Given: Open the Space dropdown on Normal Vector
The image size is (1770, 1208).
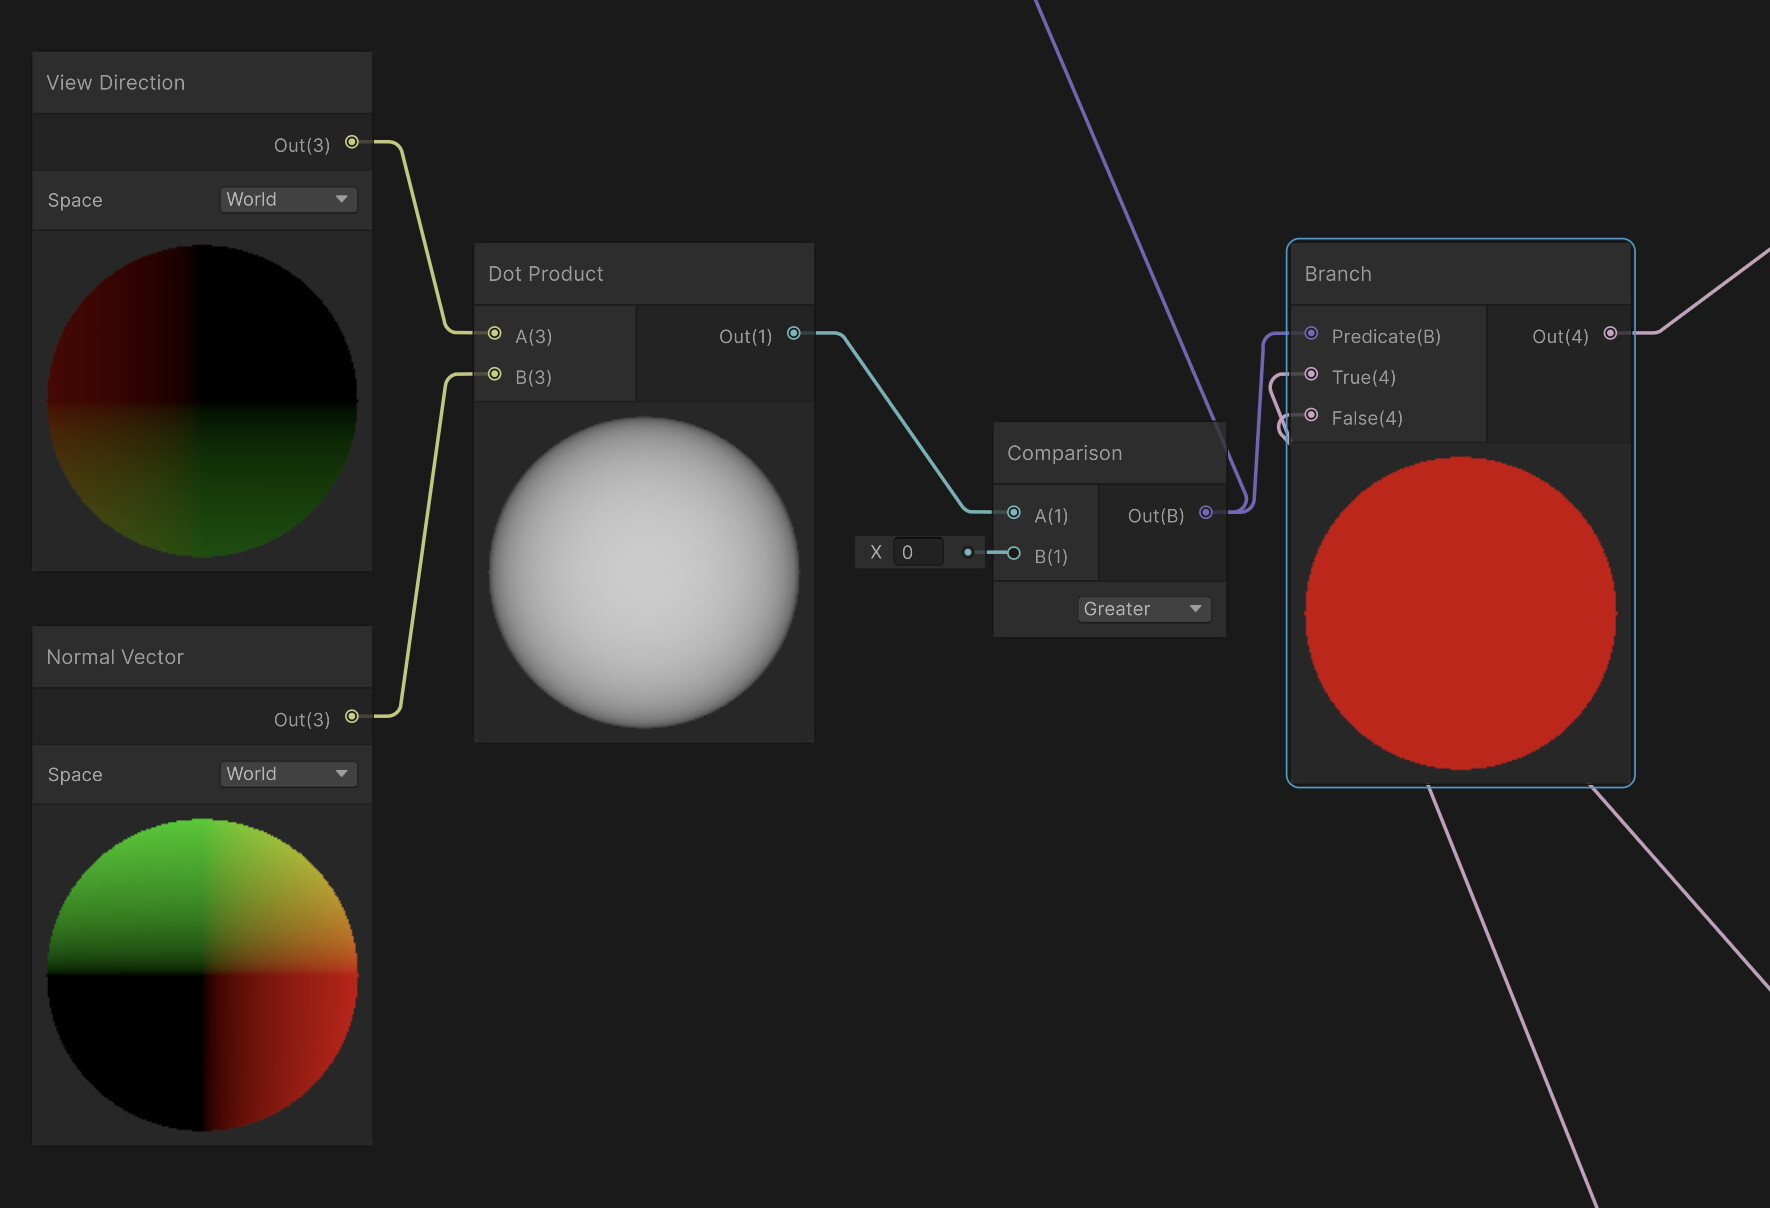Looking at the screenshot, I should [288, 773].
